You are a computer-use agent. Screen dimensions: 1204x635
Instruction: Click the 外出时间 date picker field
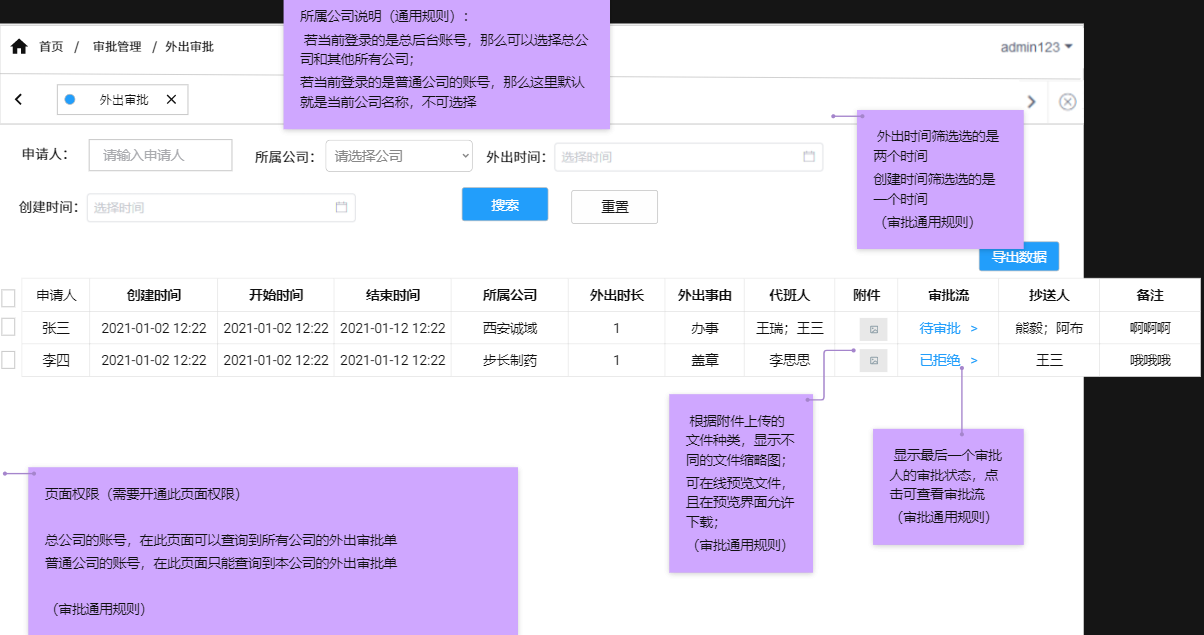pos(687,157)
